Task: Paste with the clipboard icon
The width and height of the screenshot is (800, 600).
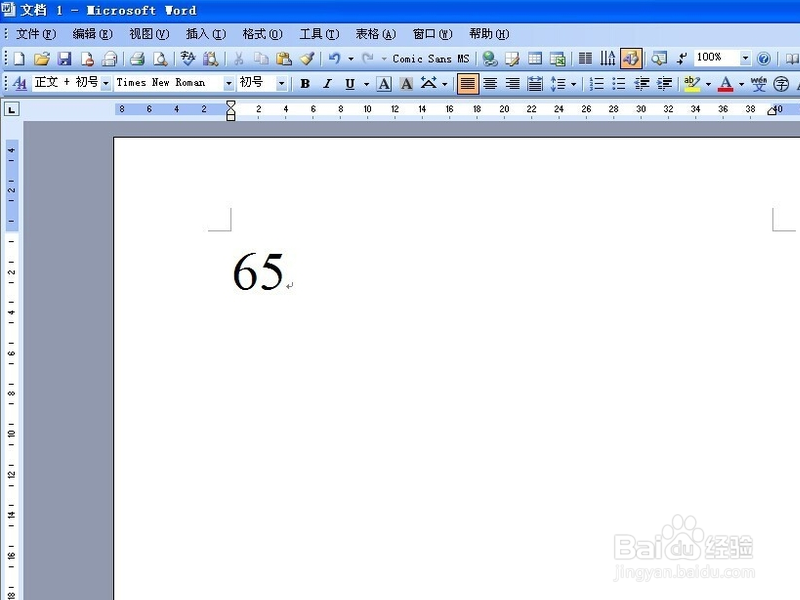Action: coord(284,59)
